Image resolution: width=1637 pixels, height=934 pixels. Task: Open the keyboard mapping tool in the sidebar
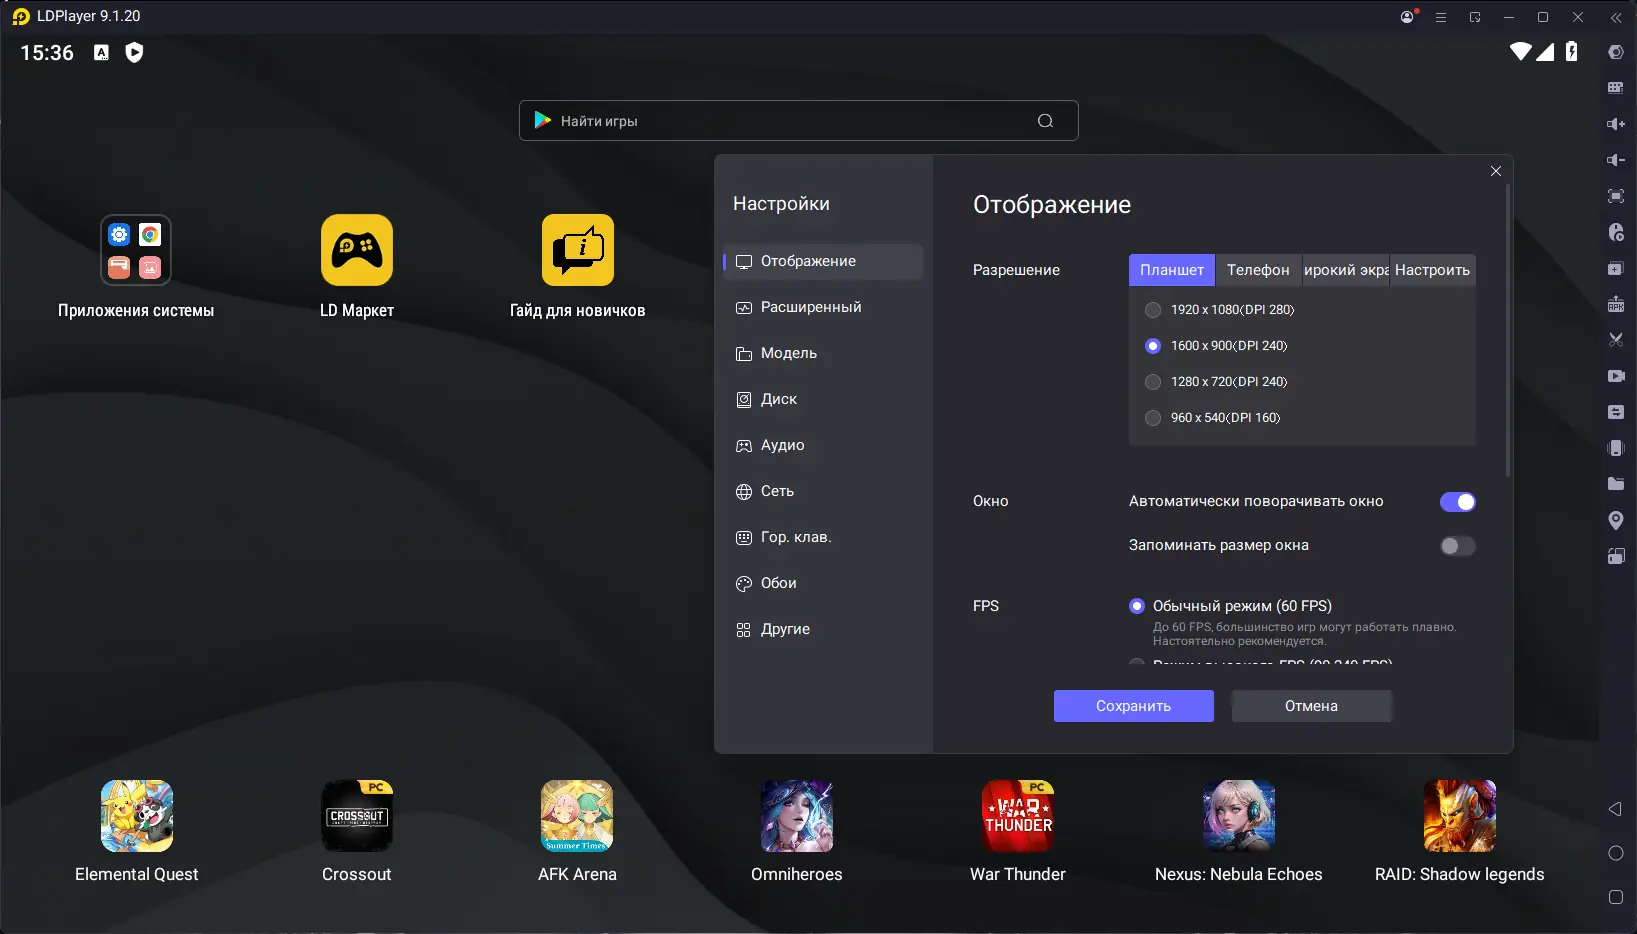pyautogui.click(x=1615, y=88)
